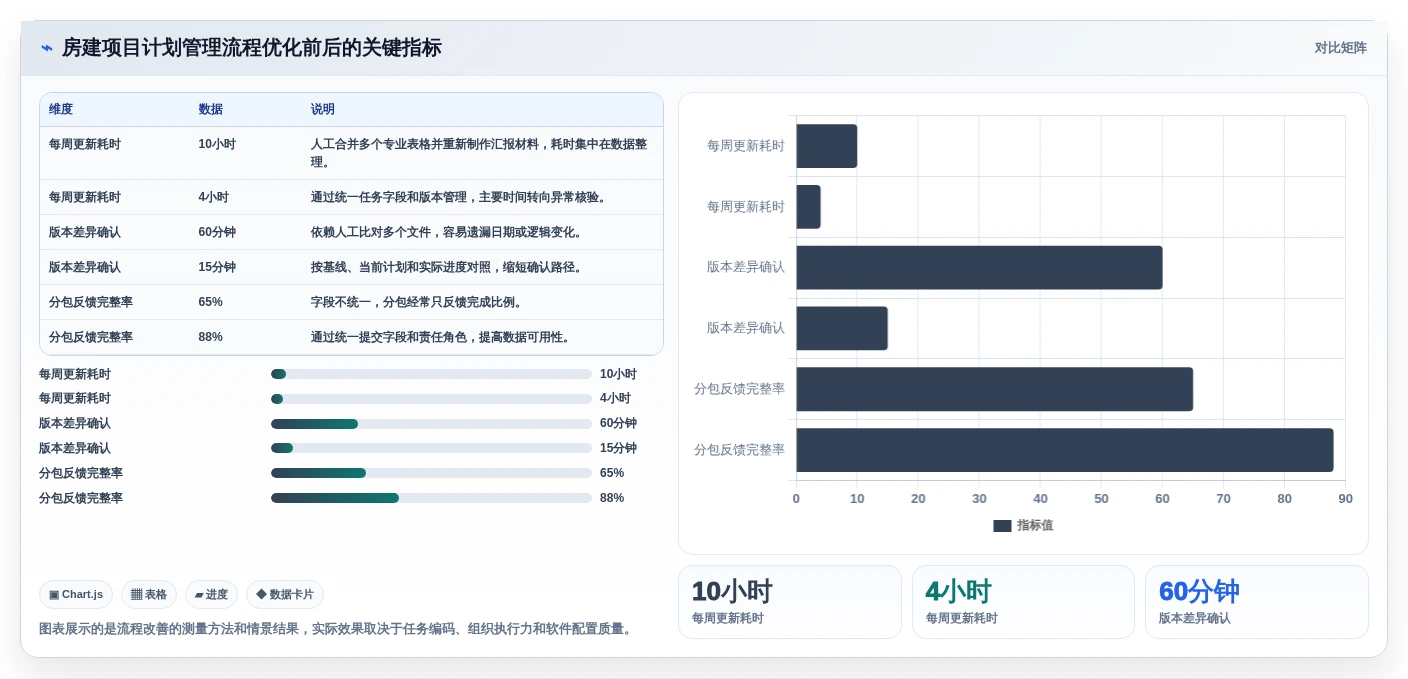Click the 说明 column header
The height and width of the screenshot is (679, 1408).
pyautogui.click(x=322, y=109)
